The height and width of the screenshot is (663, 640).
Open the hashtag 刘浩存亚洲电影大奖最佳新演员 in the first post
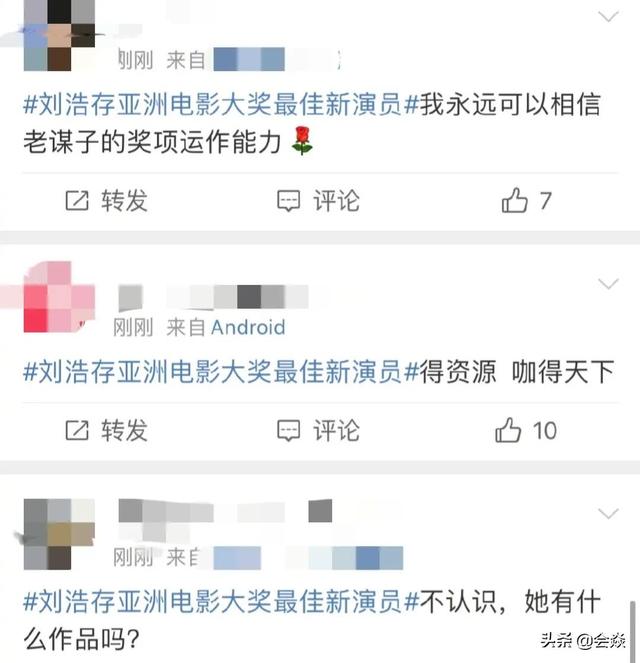point(221,104)
